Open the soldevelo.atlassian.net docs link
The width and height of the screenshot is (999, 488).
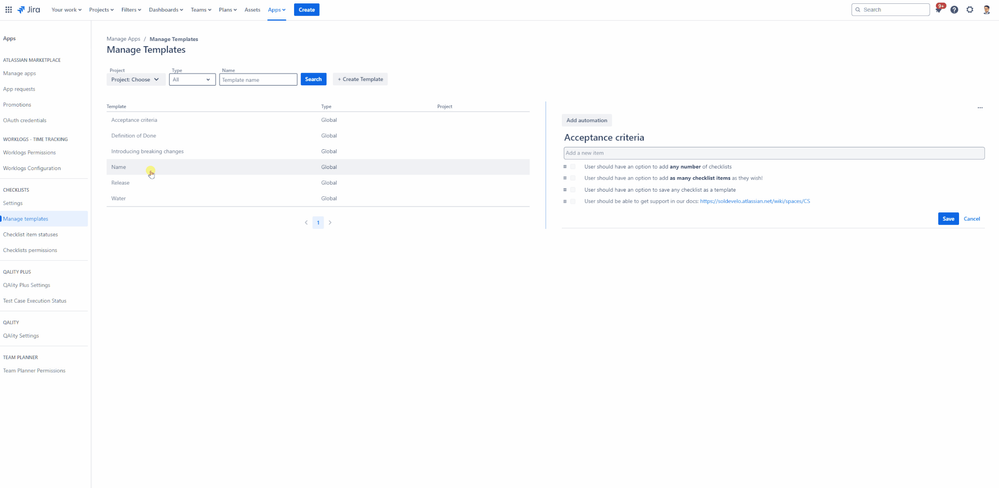tap(755, 201)
